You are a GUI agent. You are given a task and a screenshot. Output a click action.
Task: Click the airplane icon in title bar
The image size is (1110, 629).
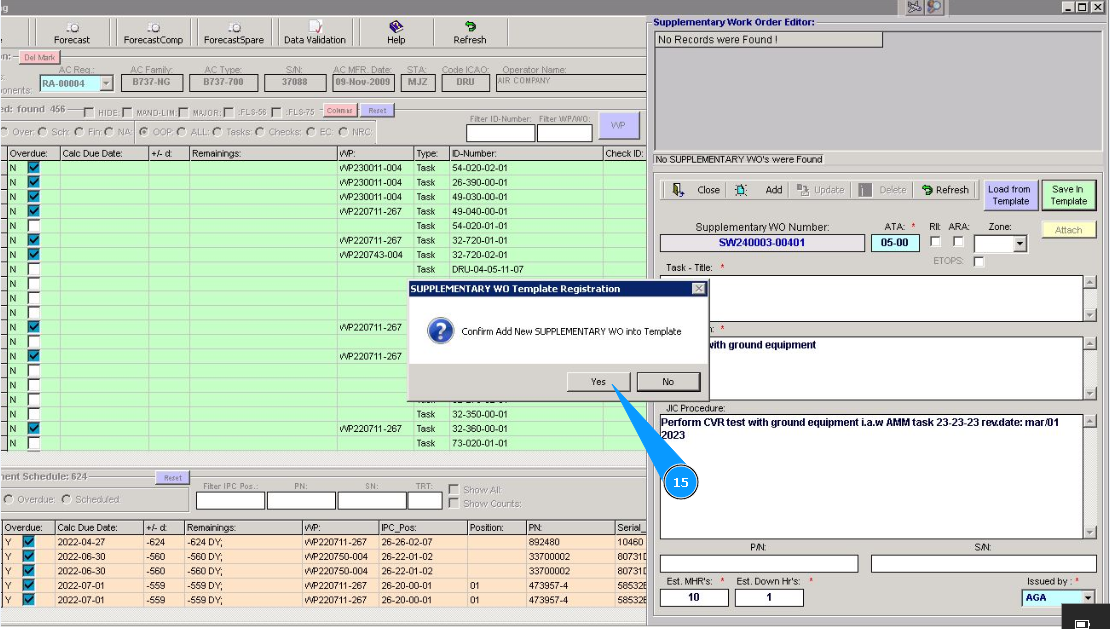pos(914,7)
